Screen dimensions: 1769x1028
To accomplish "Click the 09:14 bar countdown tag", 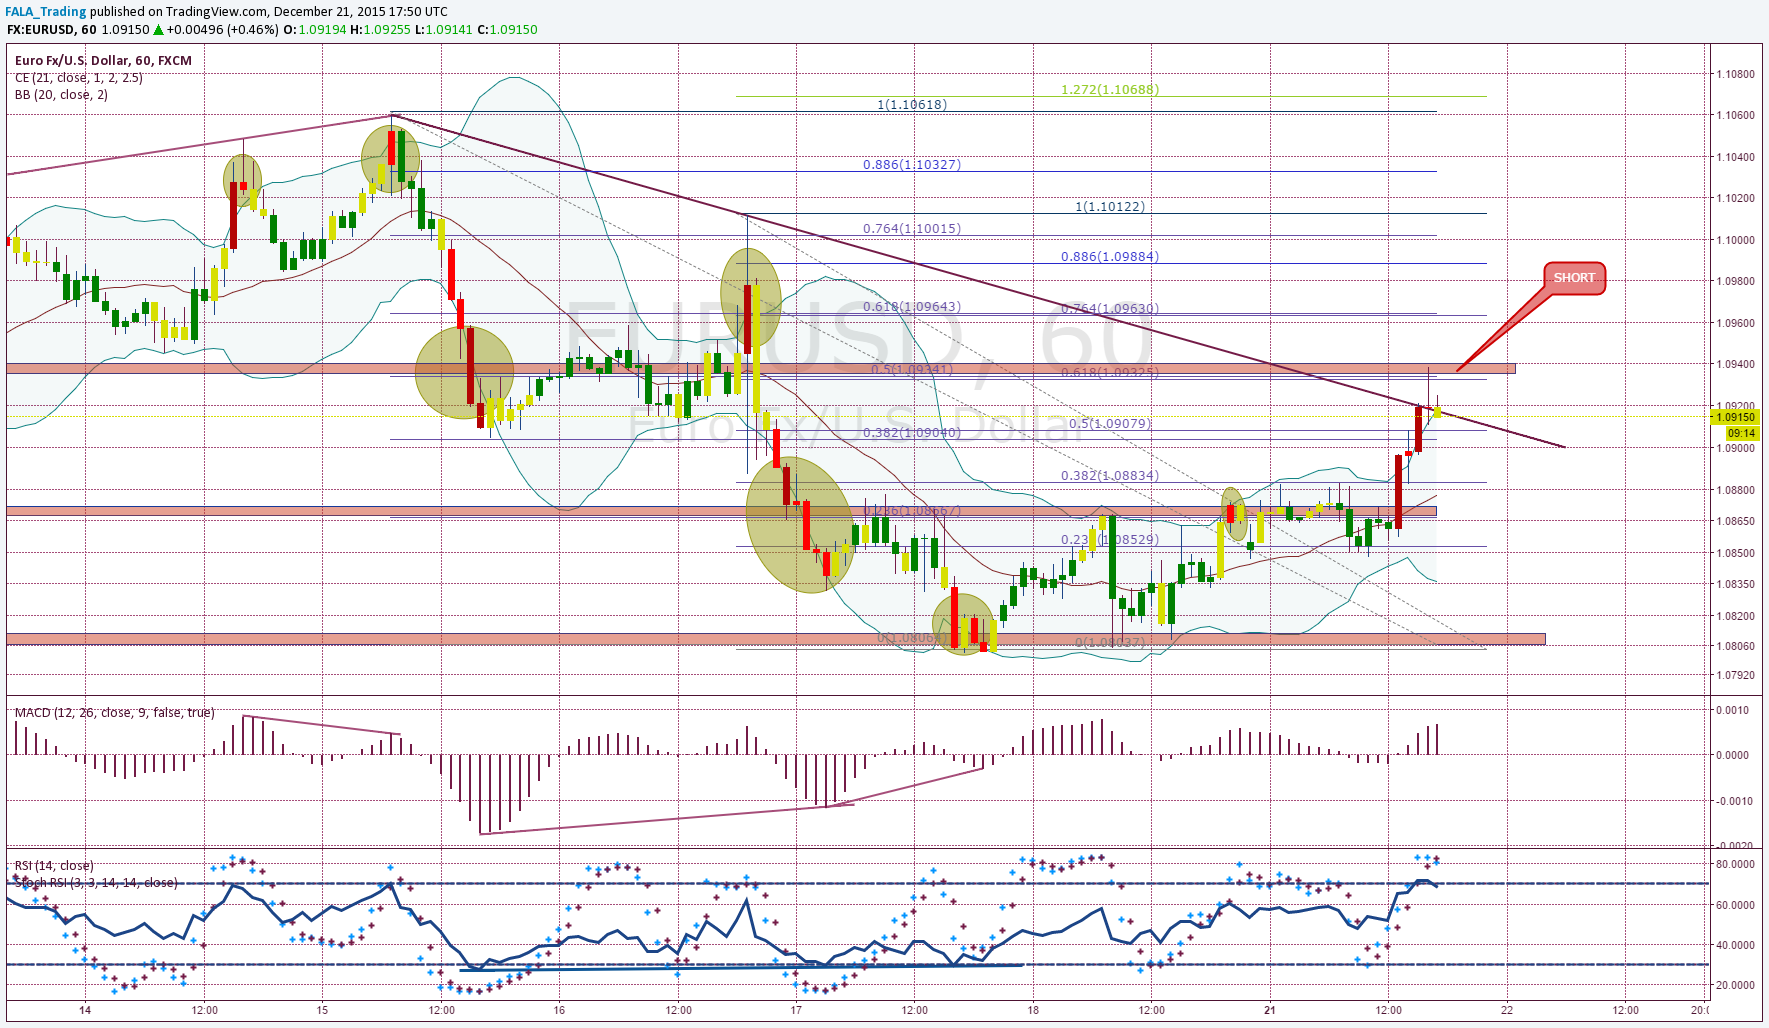I will (1741, 433).
